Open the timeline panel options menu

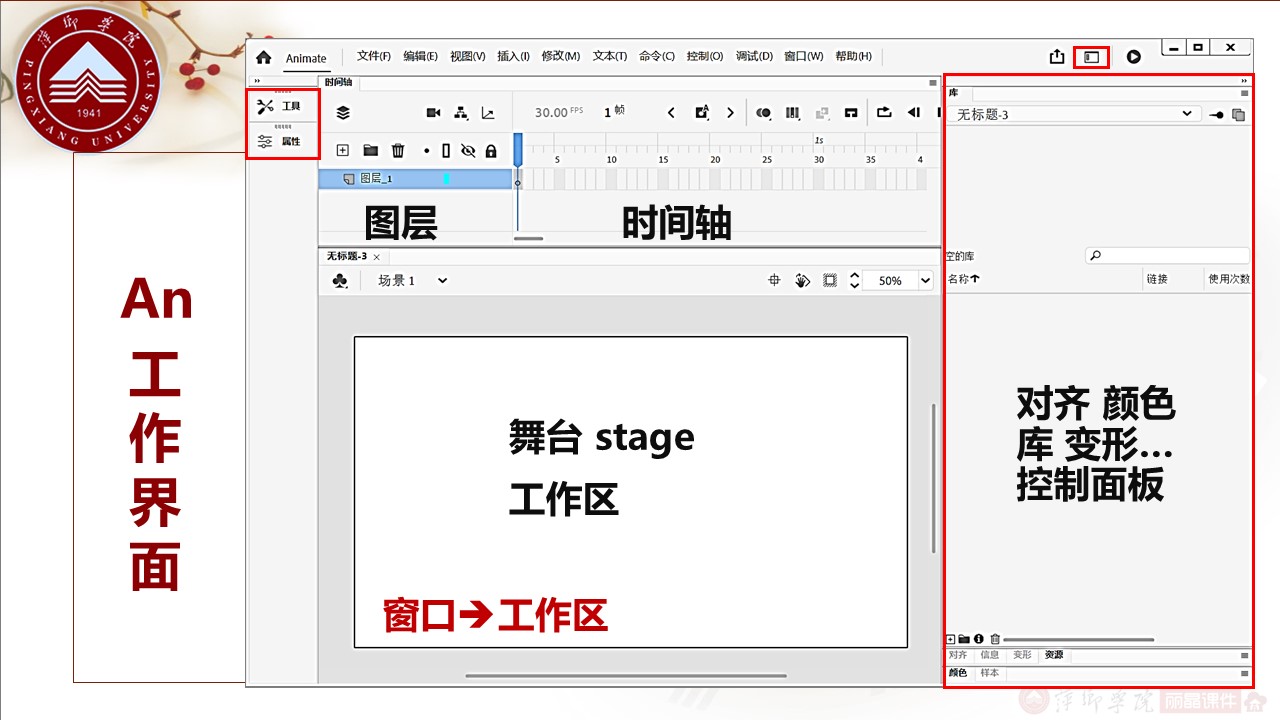click(x=932, y=82)
